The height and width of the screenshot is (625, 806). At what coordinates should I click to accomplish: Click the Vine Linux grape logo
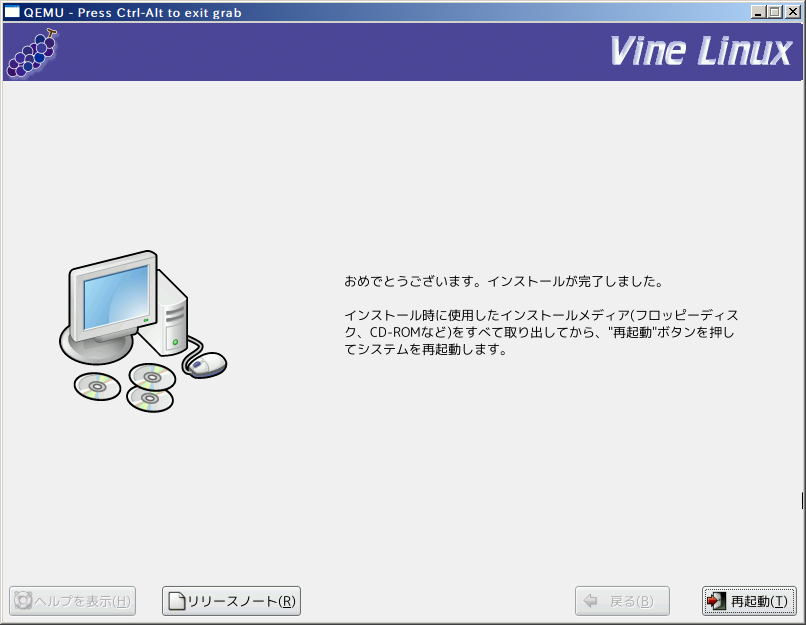tap(32, 53)
